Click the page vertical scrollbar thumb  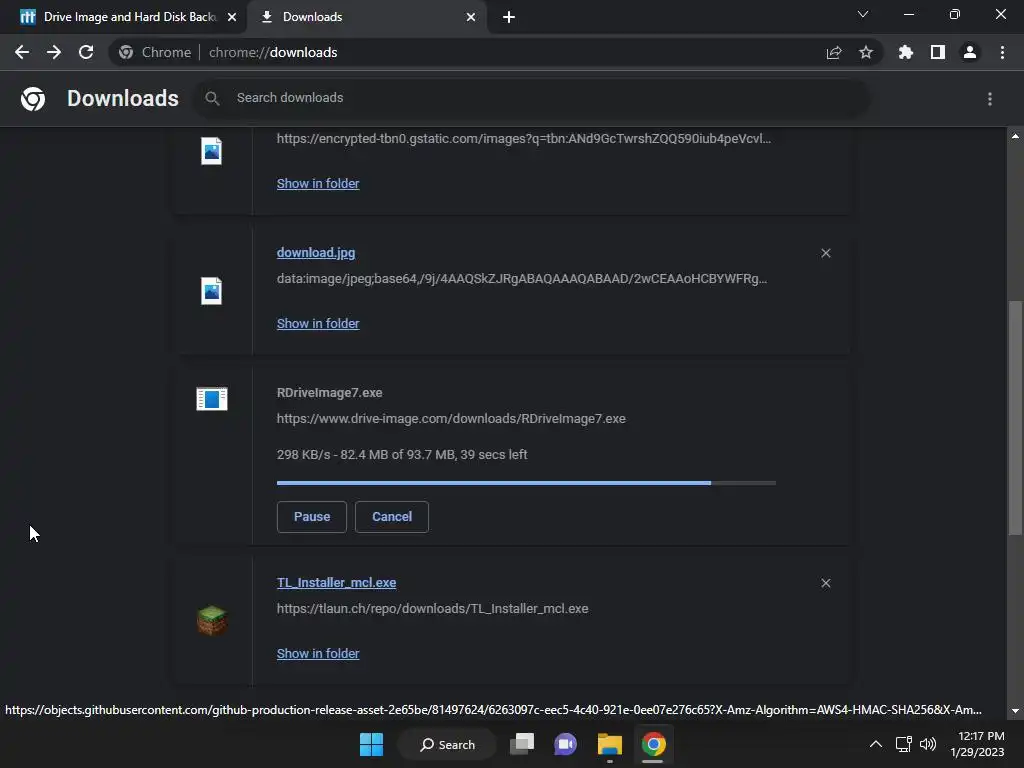(x=1015, y=418)
